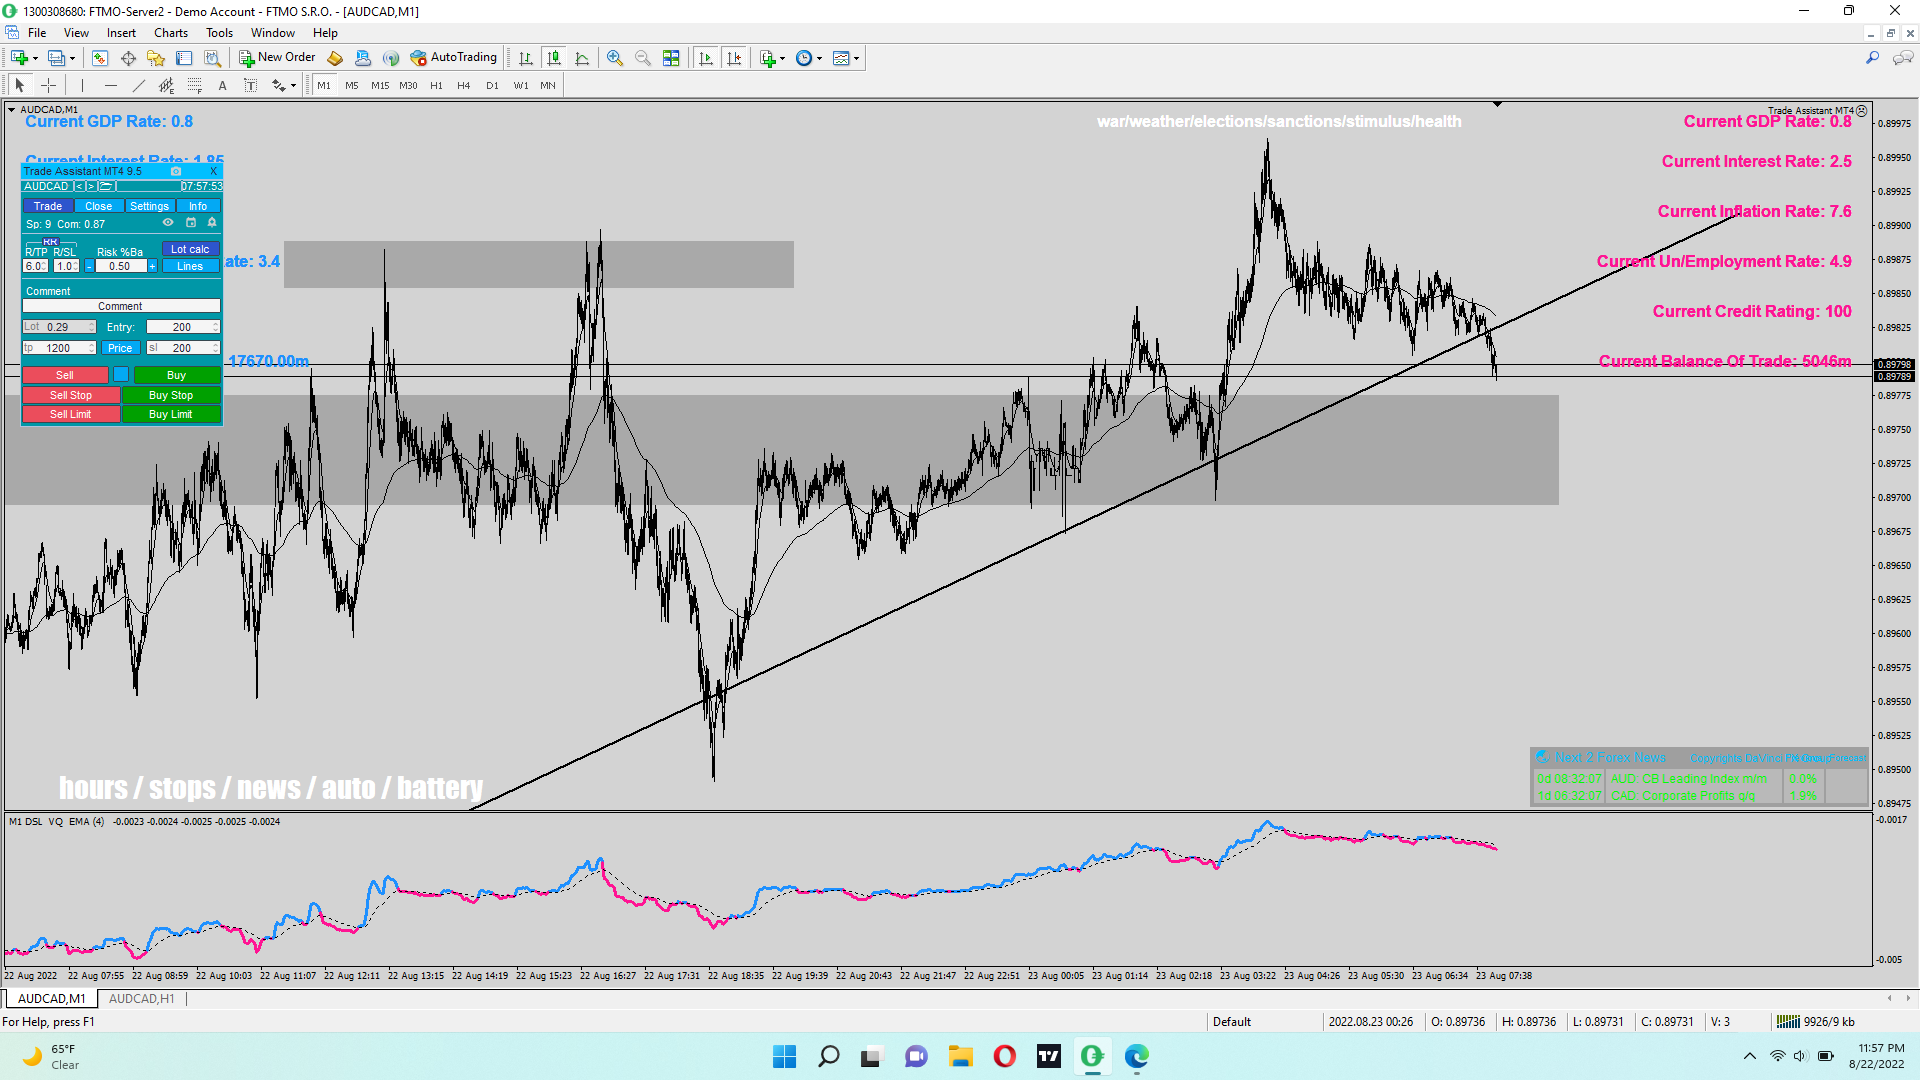This screenshot has width=1920, height=1080.
Task: Select the Crosshair cursor tool
Action: click(x=48, y=86)
